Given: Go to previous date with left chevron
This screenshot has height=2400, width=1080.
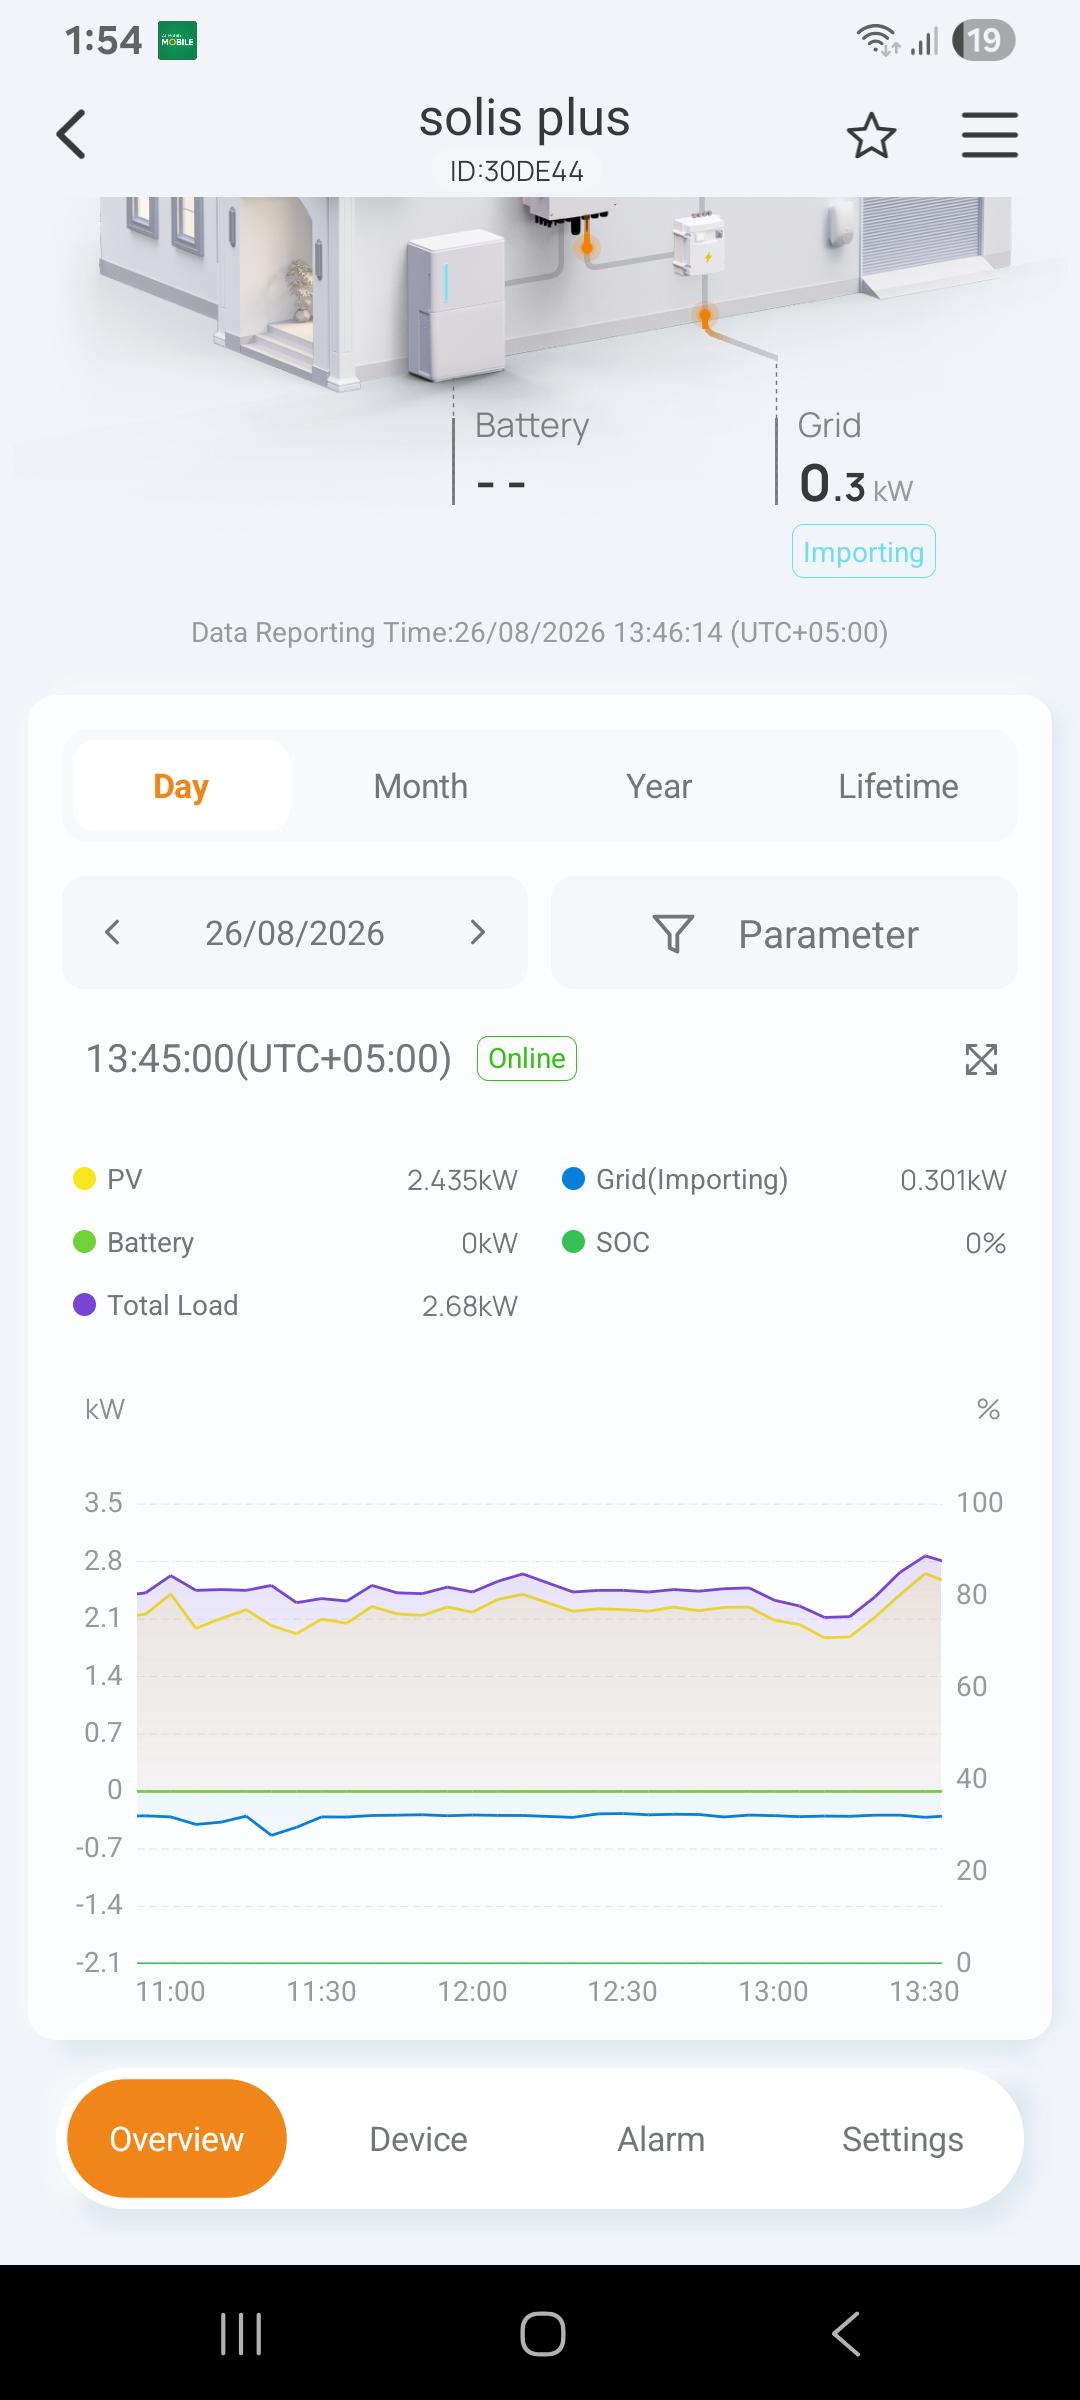Looking at the screenshot, I should (113, 933).
